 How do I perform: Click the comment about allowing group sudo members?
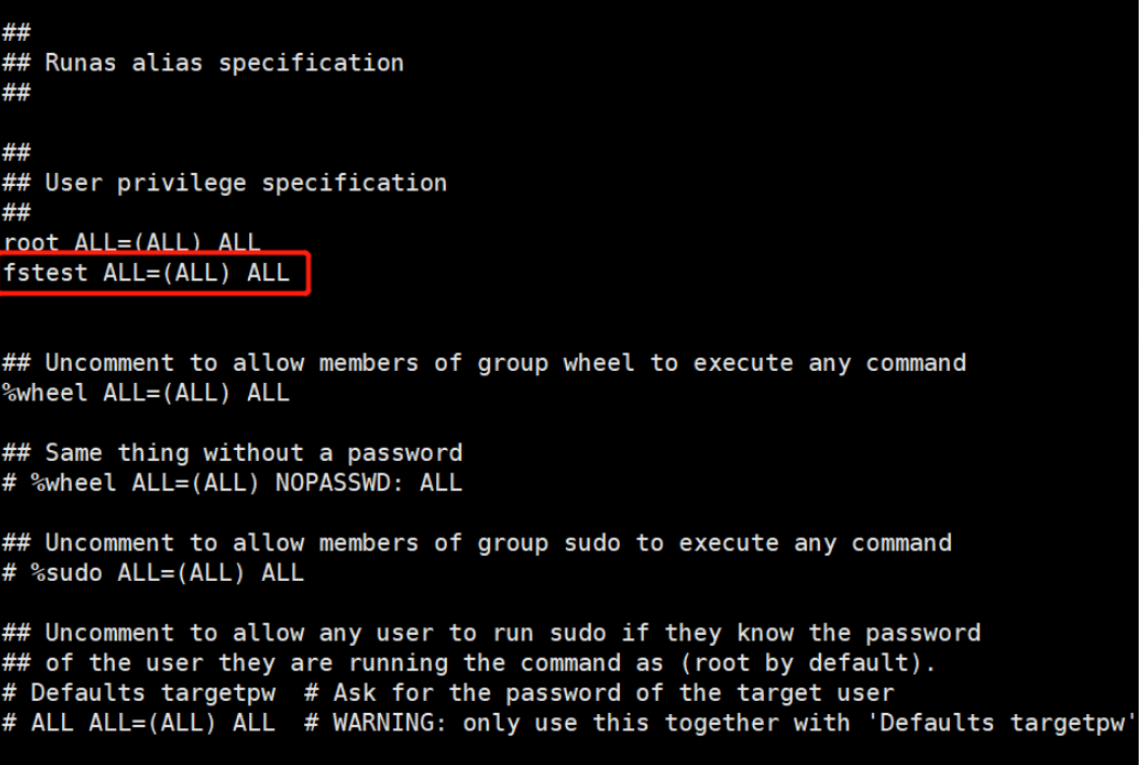(498, 543)
